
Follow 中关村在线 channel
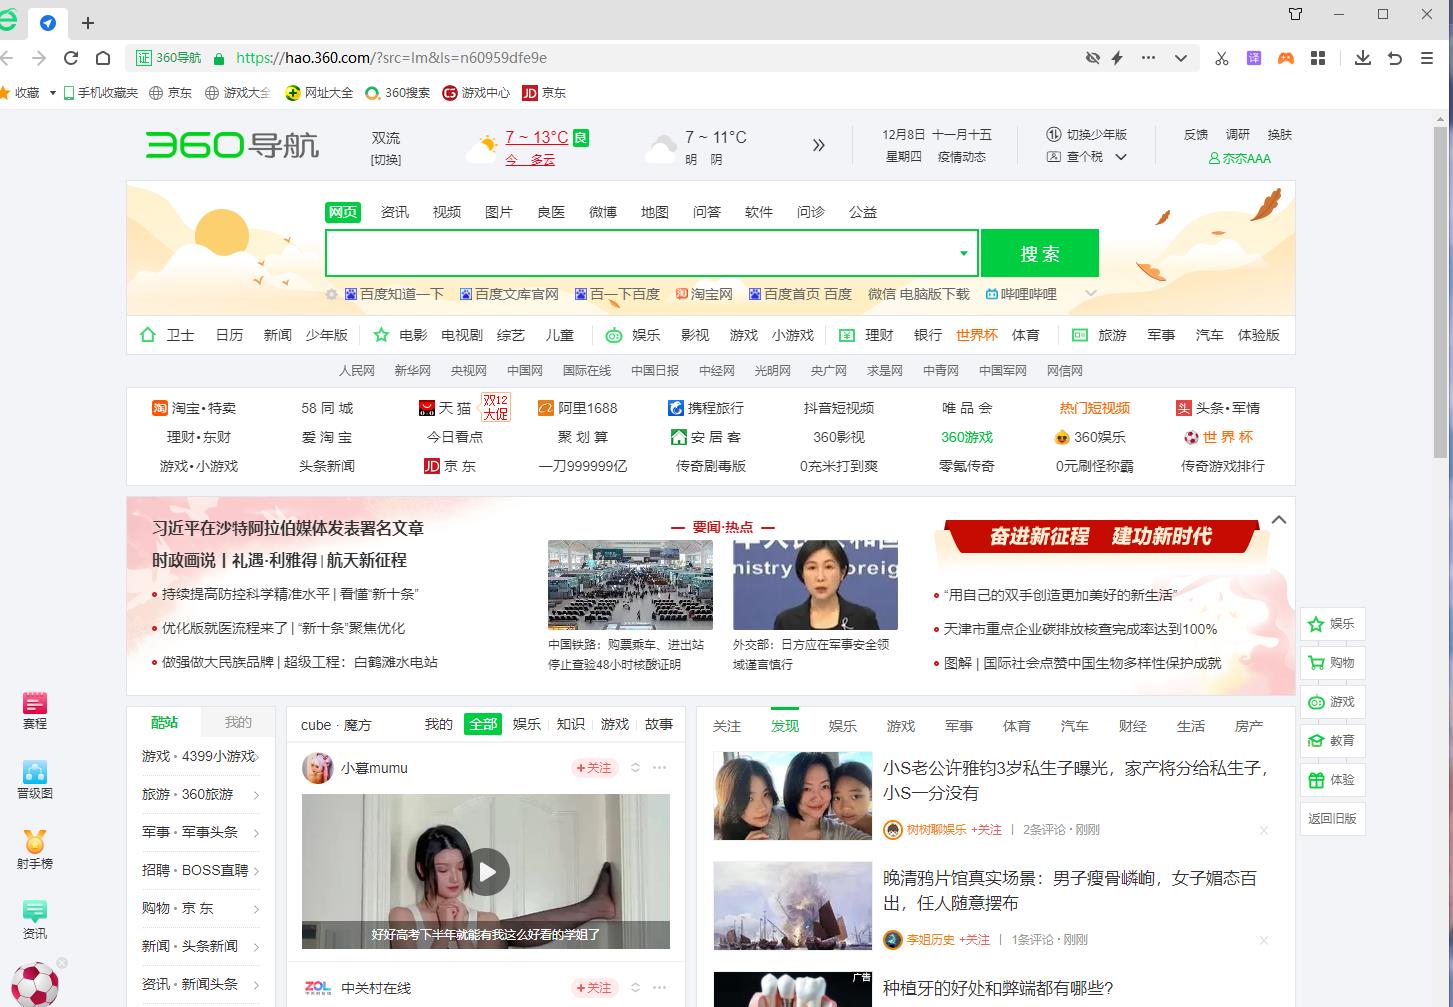(x=594, y=987)
